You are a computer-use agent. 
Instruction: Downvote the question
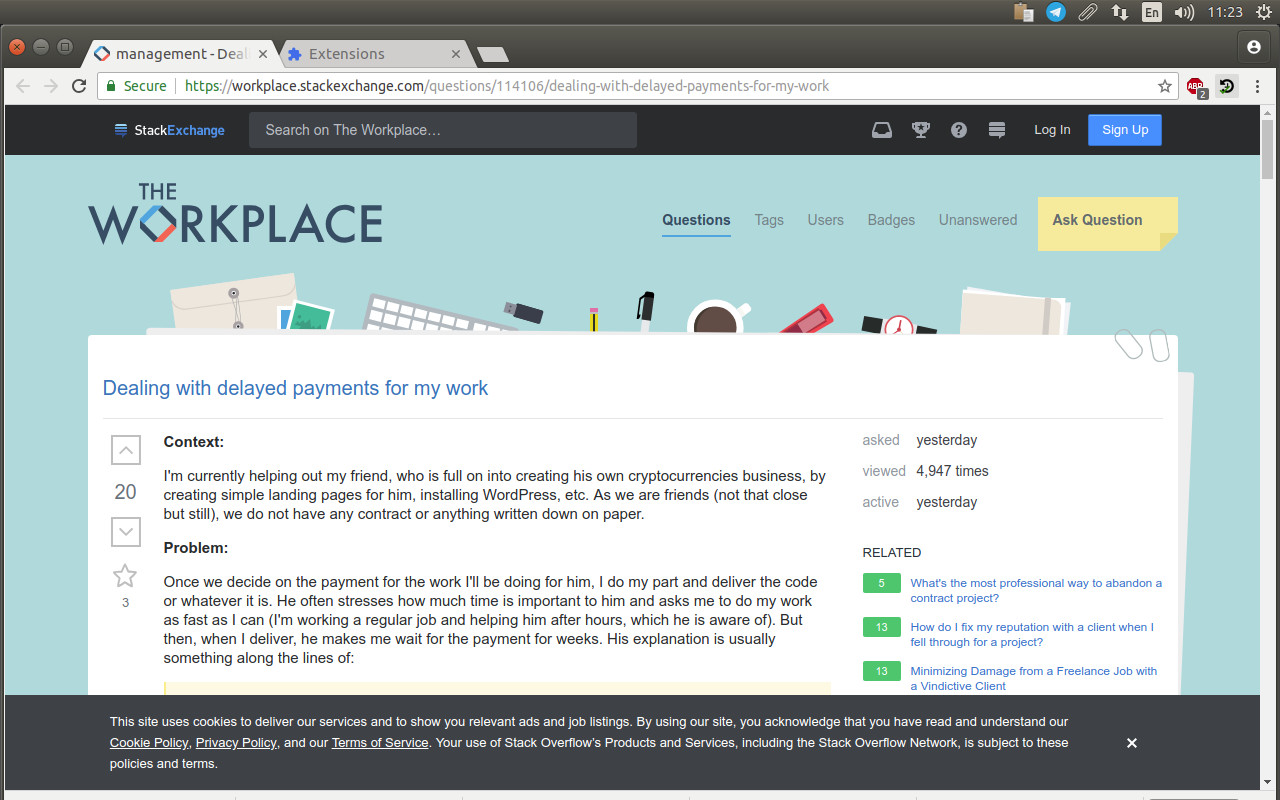(x=125, y=532)
